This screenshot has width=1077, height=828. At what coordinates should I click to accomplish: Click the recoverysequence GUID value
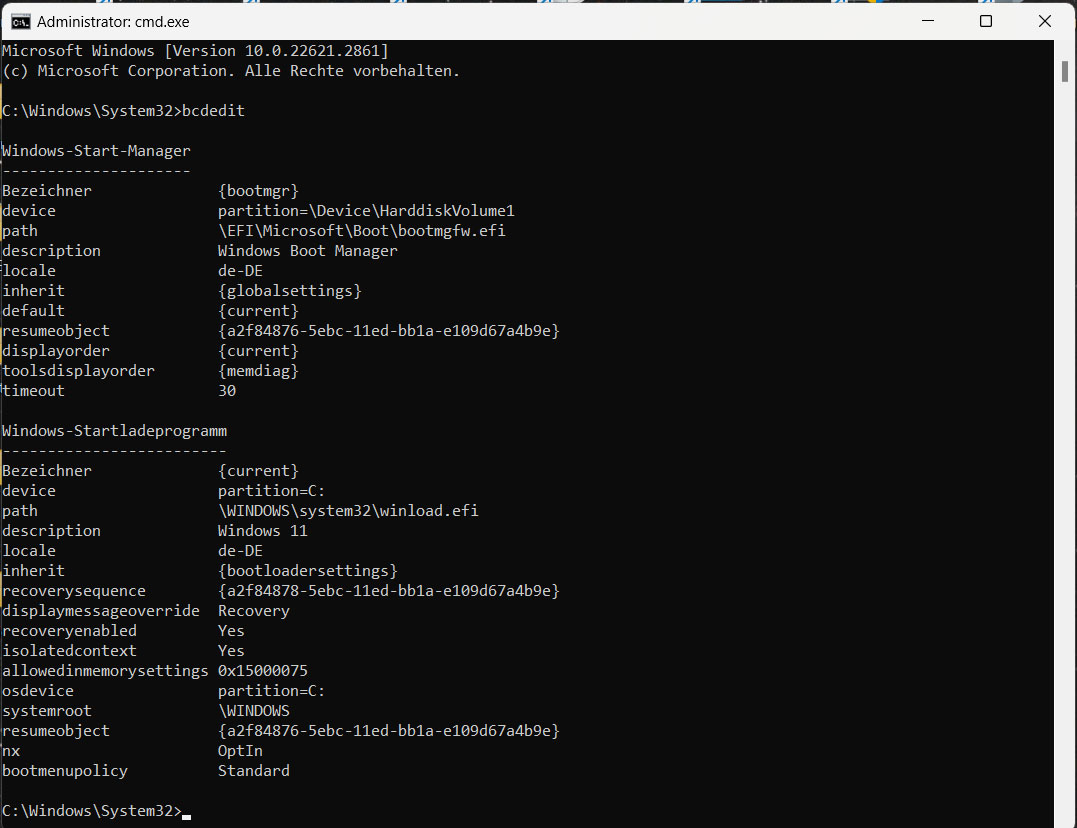pos(388,591)
